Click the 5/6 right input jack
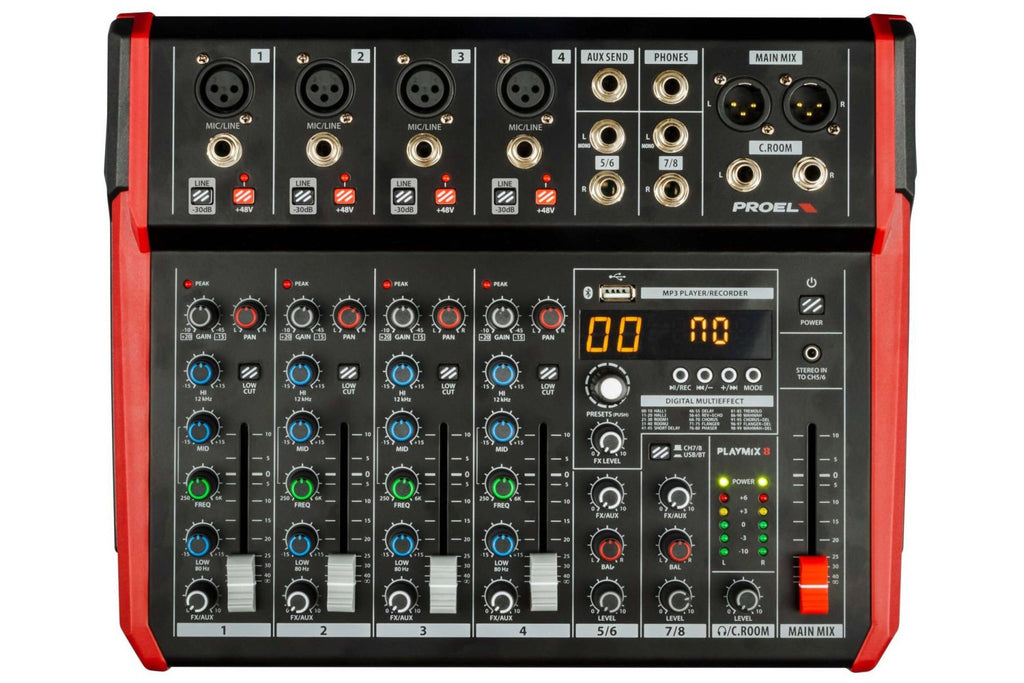Image resolution: width=1024 pixels, height=683 pixels. 607,188
